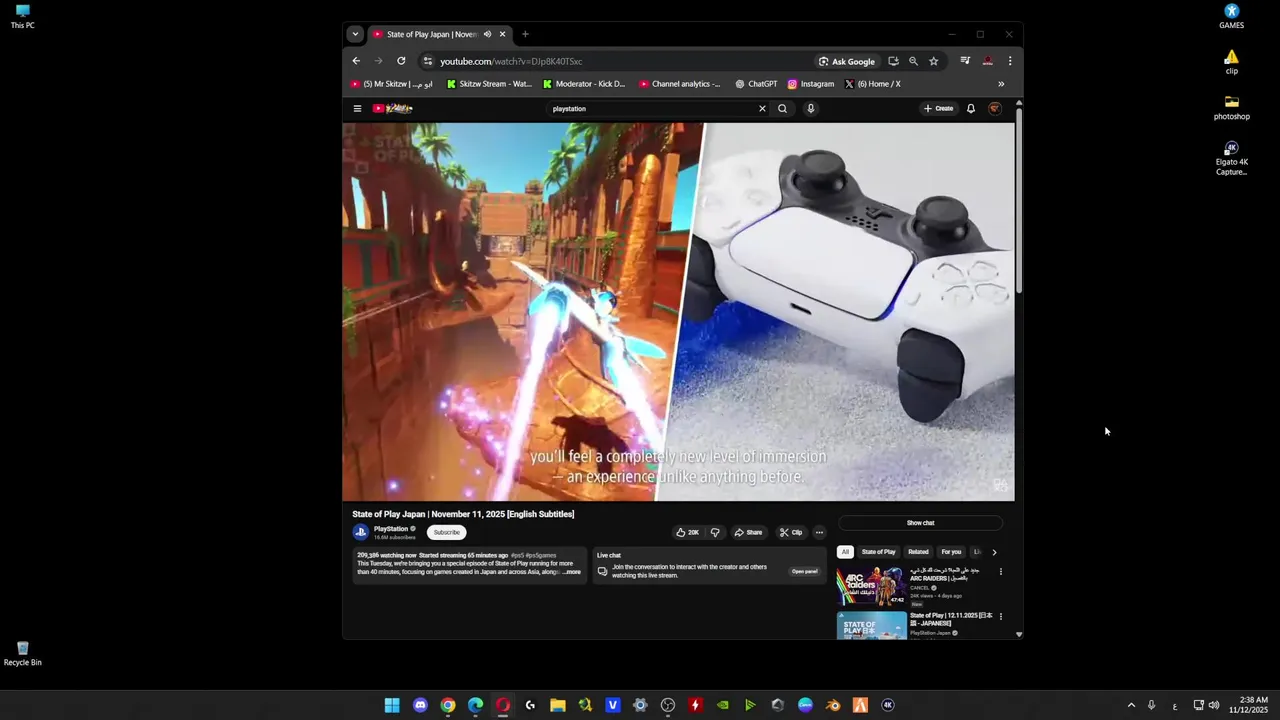Select the State of Play filter chip

coord(878,552)
